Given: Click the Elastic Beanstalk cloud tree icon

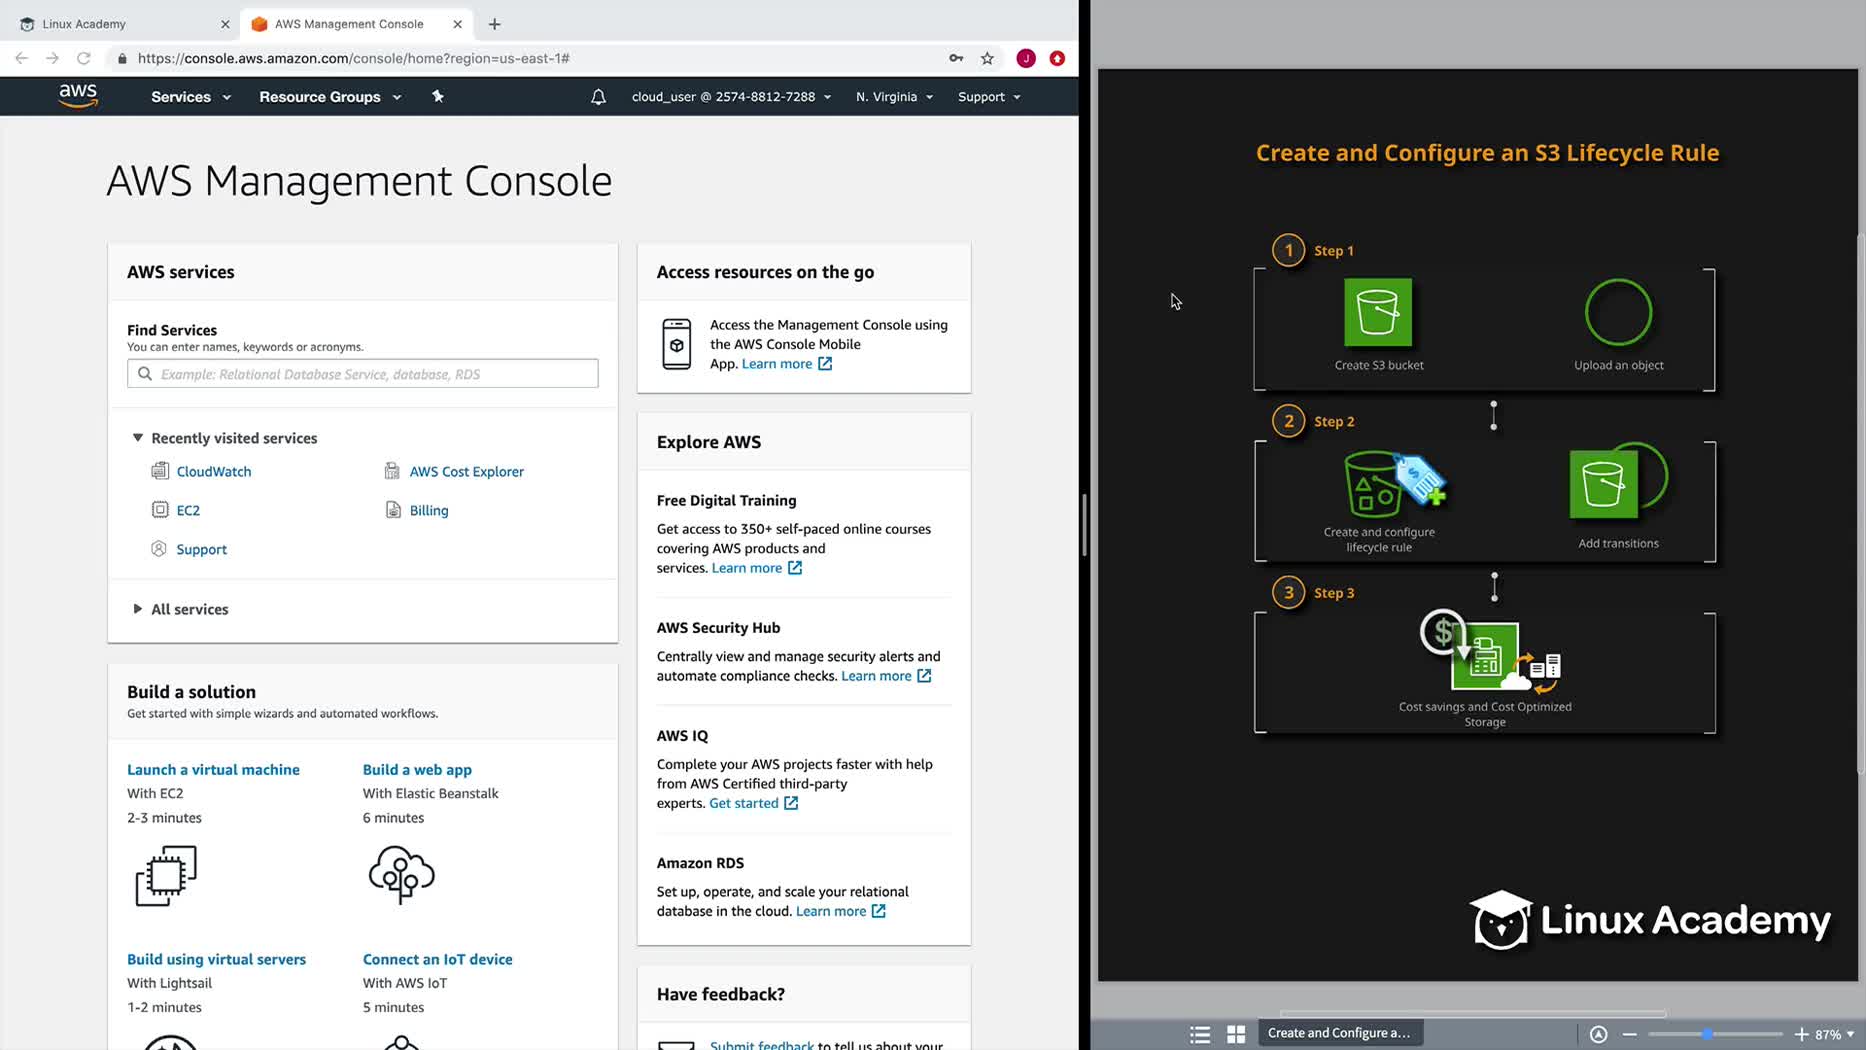Looking at the screenshot, I should [401, 875].
